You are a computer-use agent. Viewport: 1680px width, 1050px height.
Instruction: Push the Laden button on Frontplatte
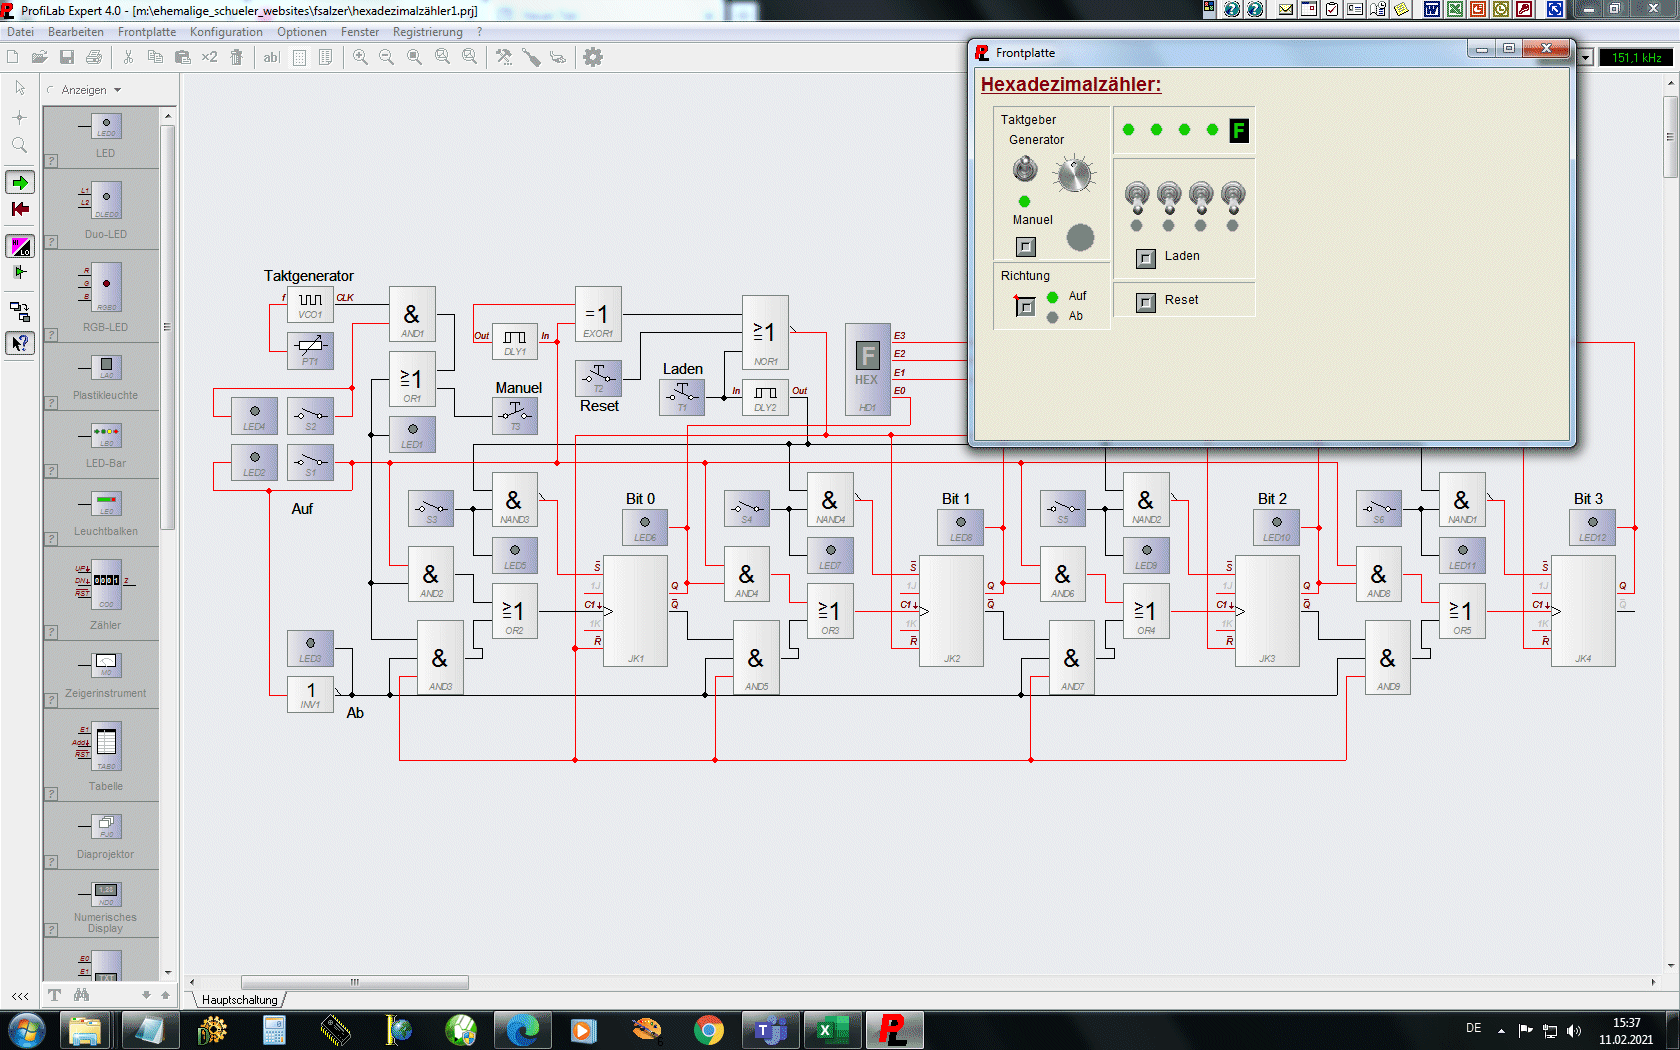pyautogui.click(x=1146, y=258)
